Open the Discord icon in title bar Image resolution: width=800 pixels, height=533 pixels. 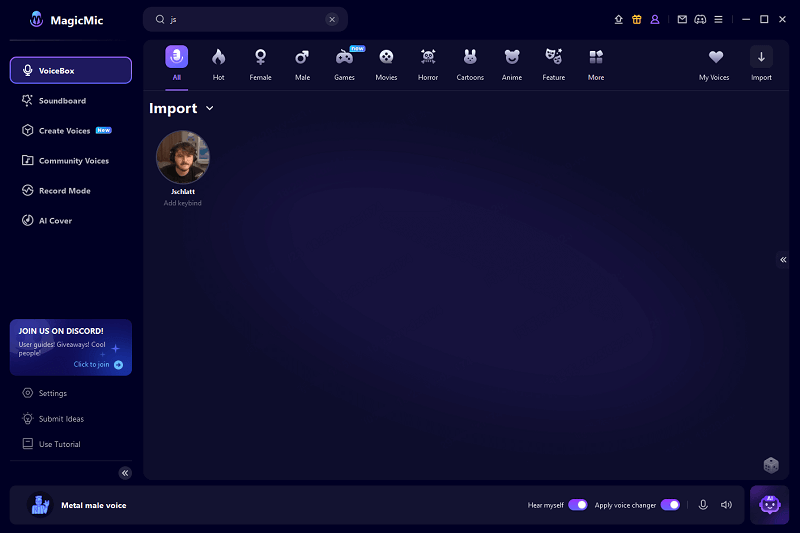click(x=700, y=19)
